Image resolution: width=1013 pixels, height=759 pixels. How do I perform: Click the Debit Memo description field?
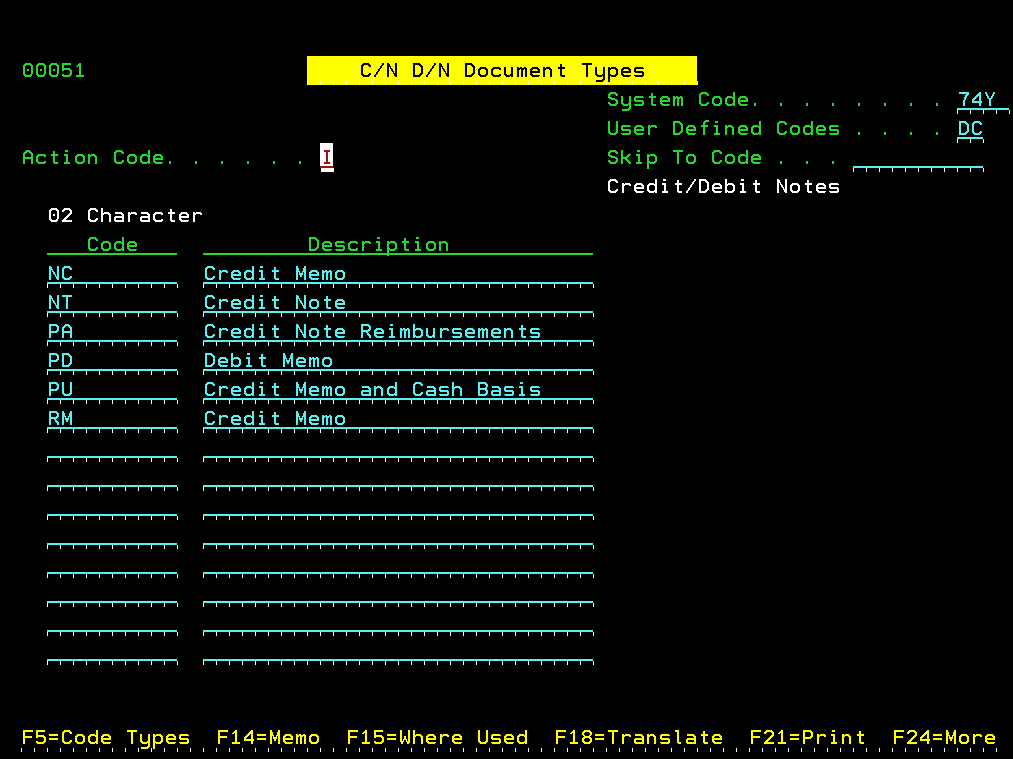398,361
